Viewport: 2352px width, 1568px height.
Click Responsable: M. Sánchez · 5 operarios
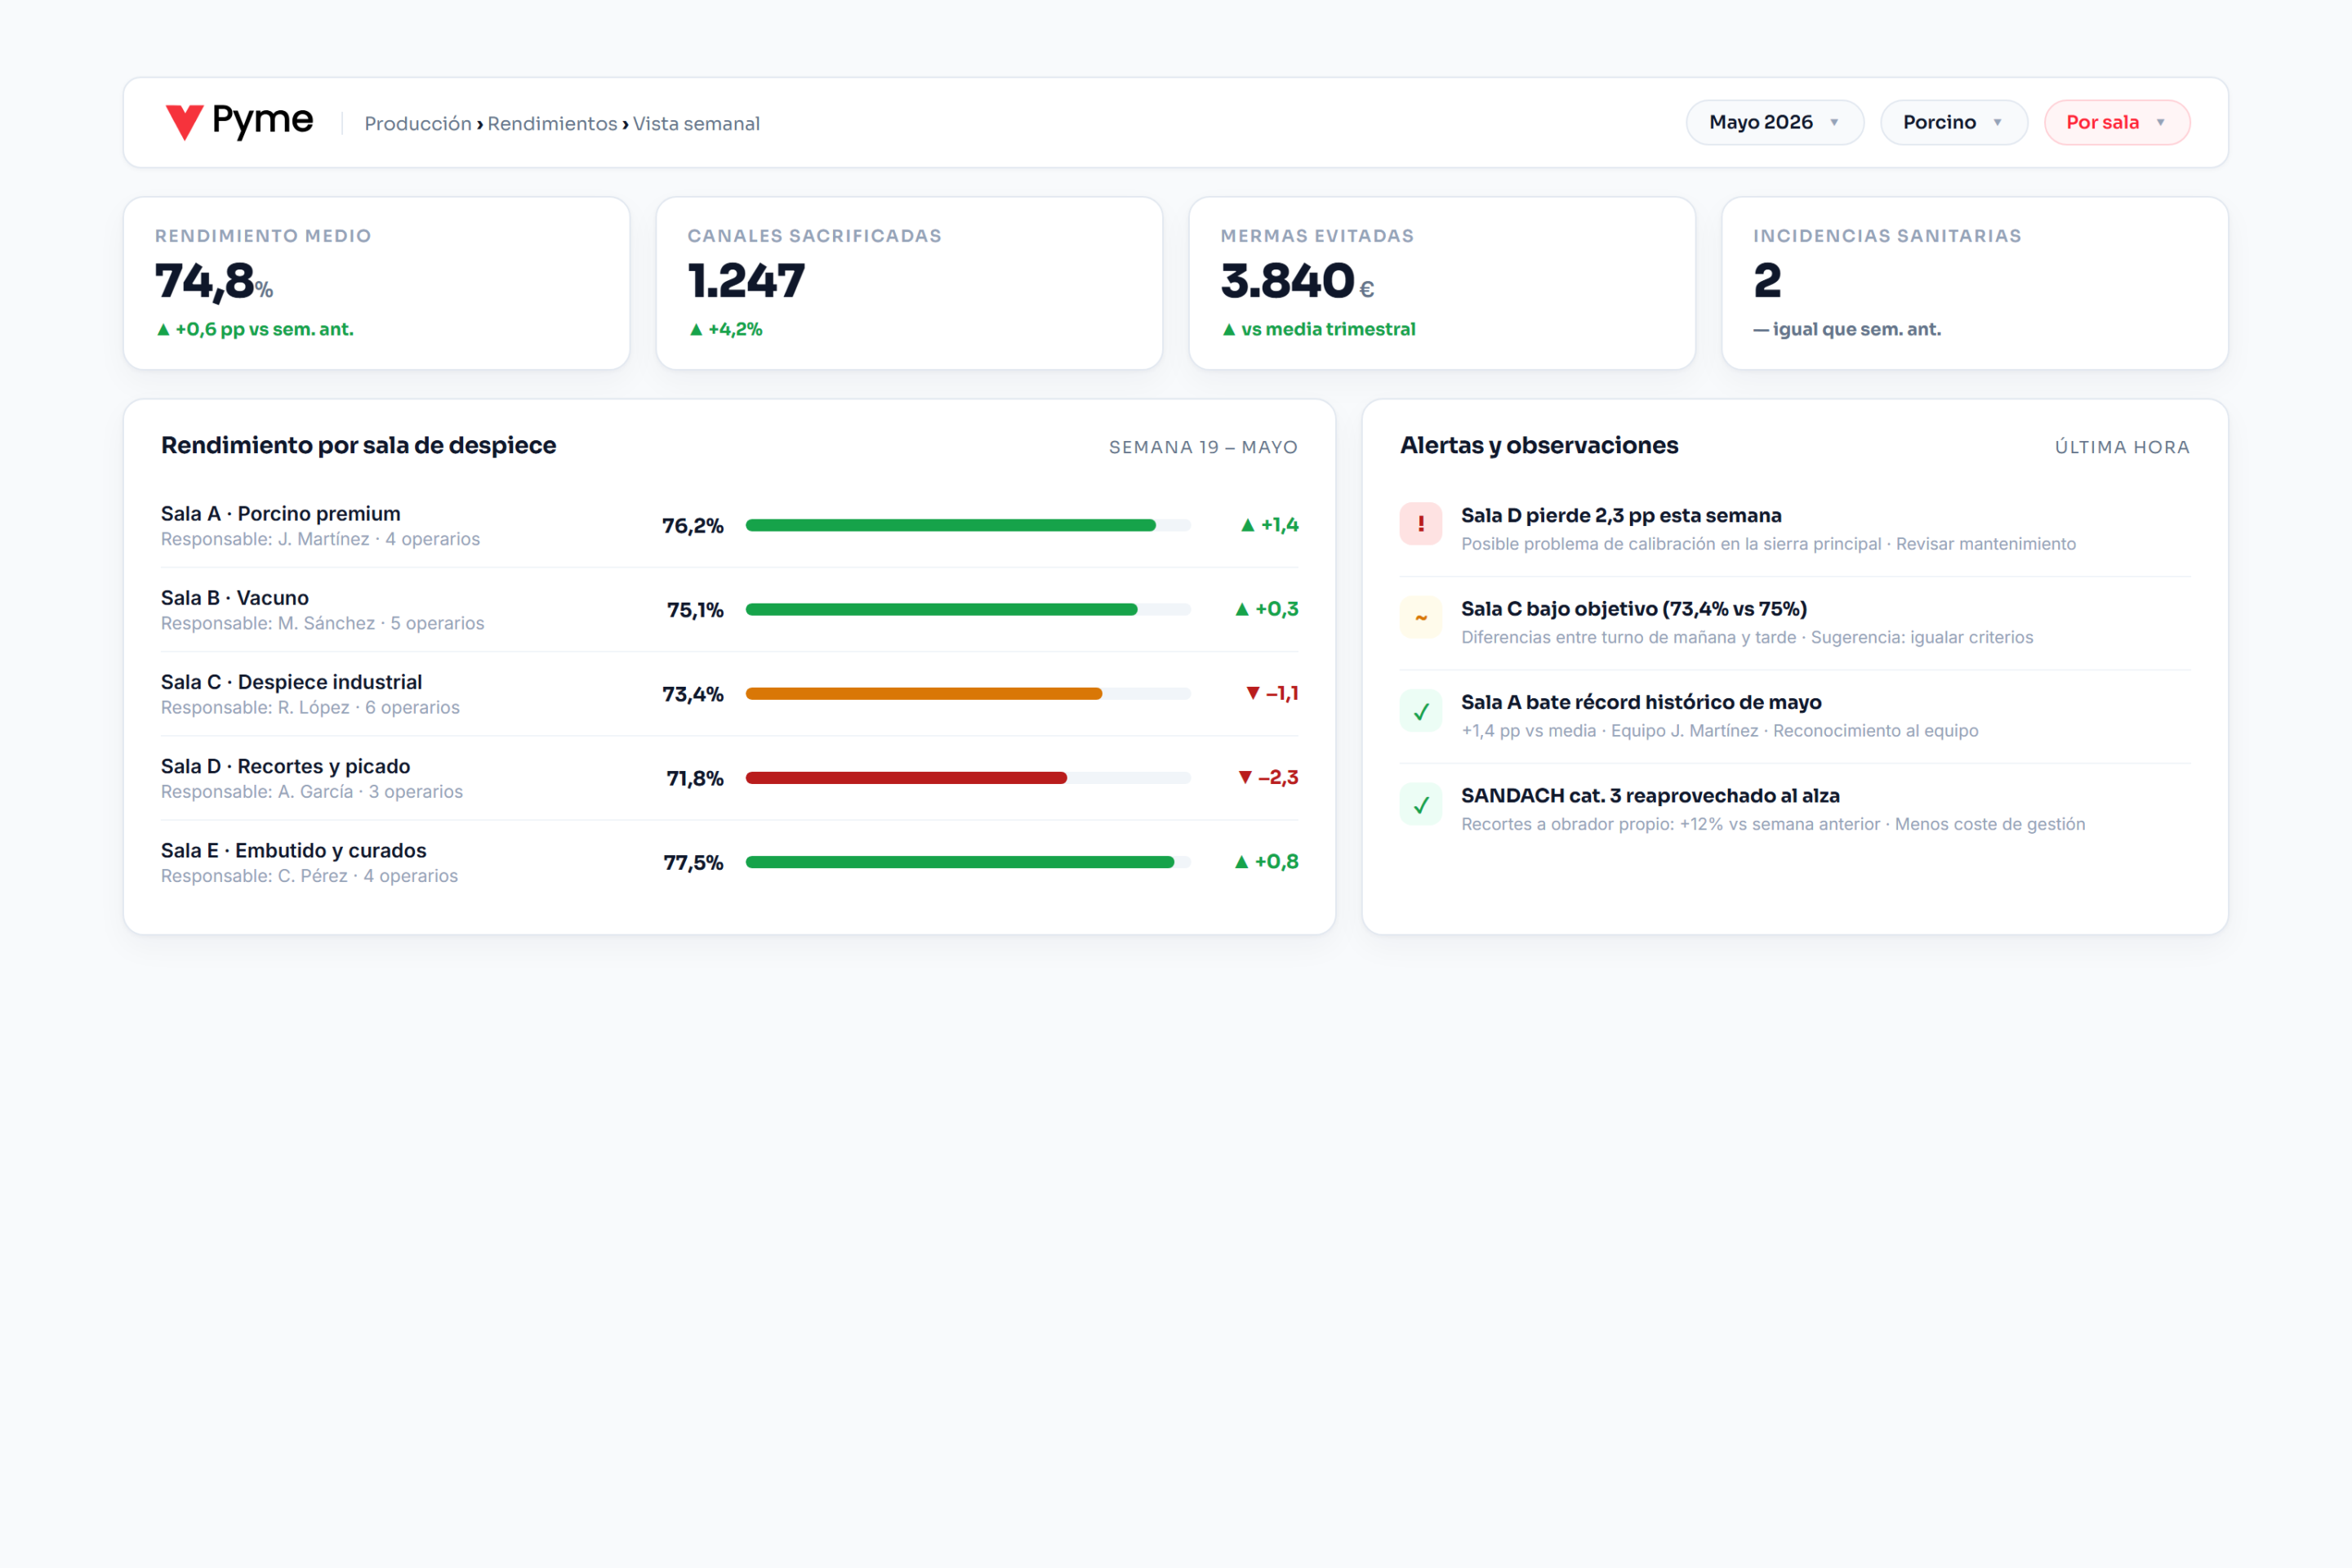322,623
